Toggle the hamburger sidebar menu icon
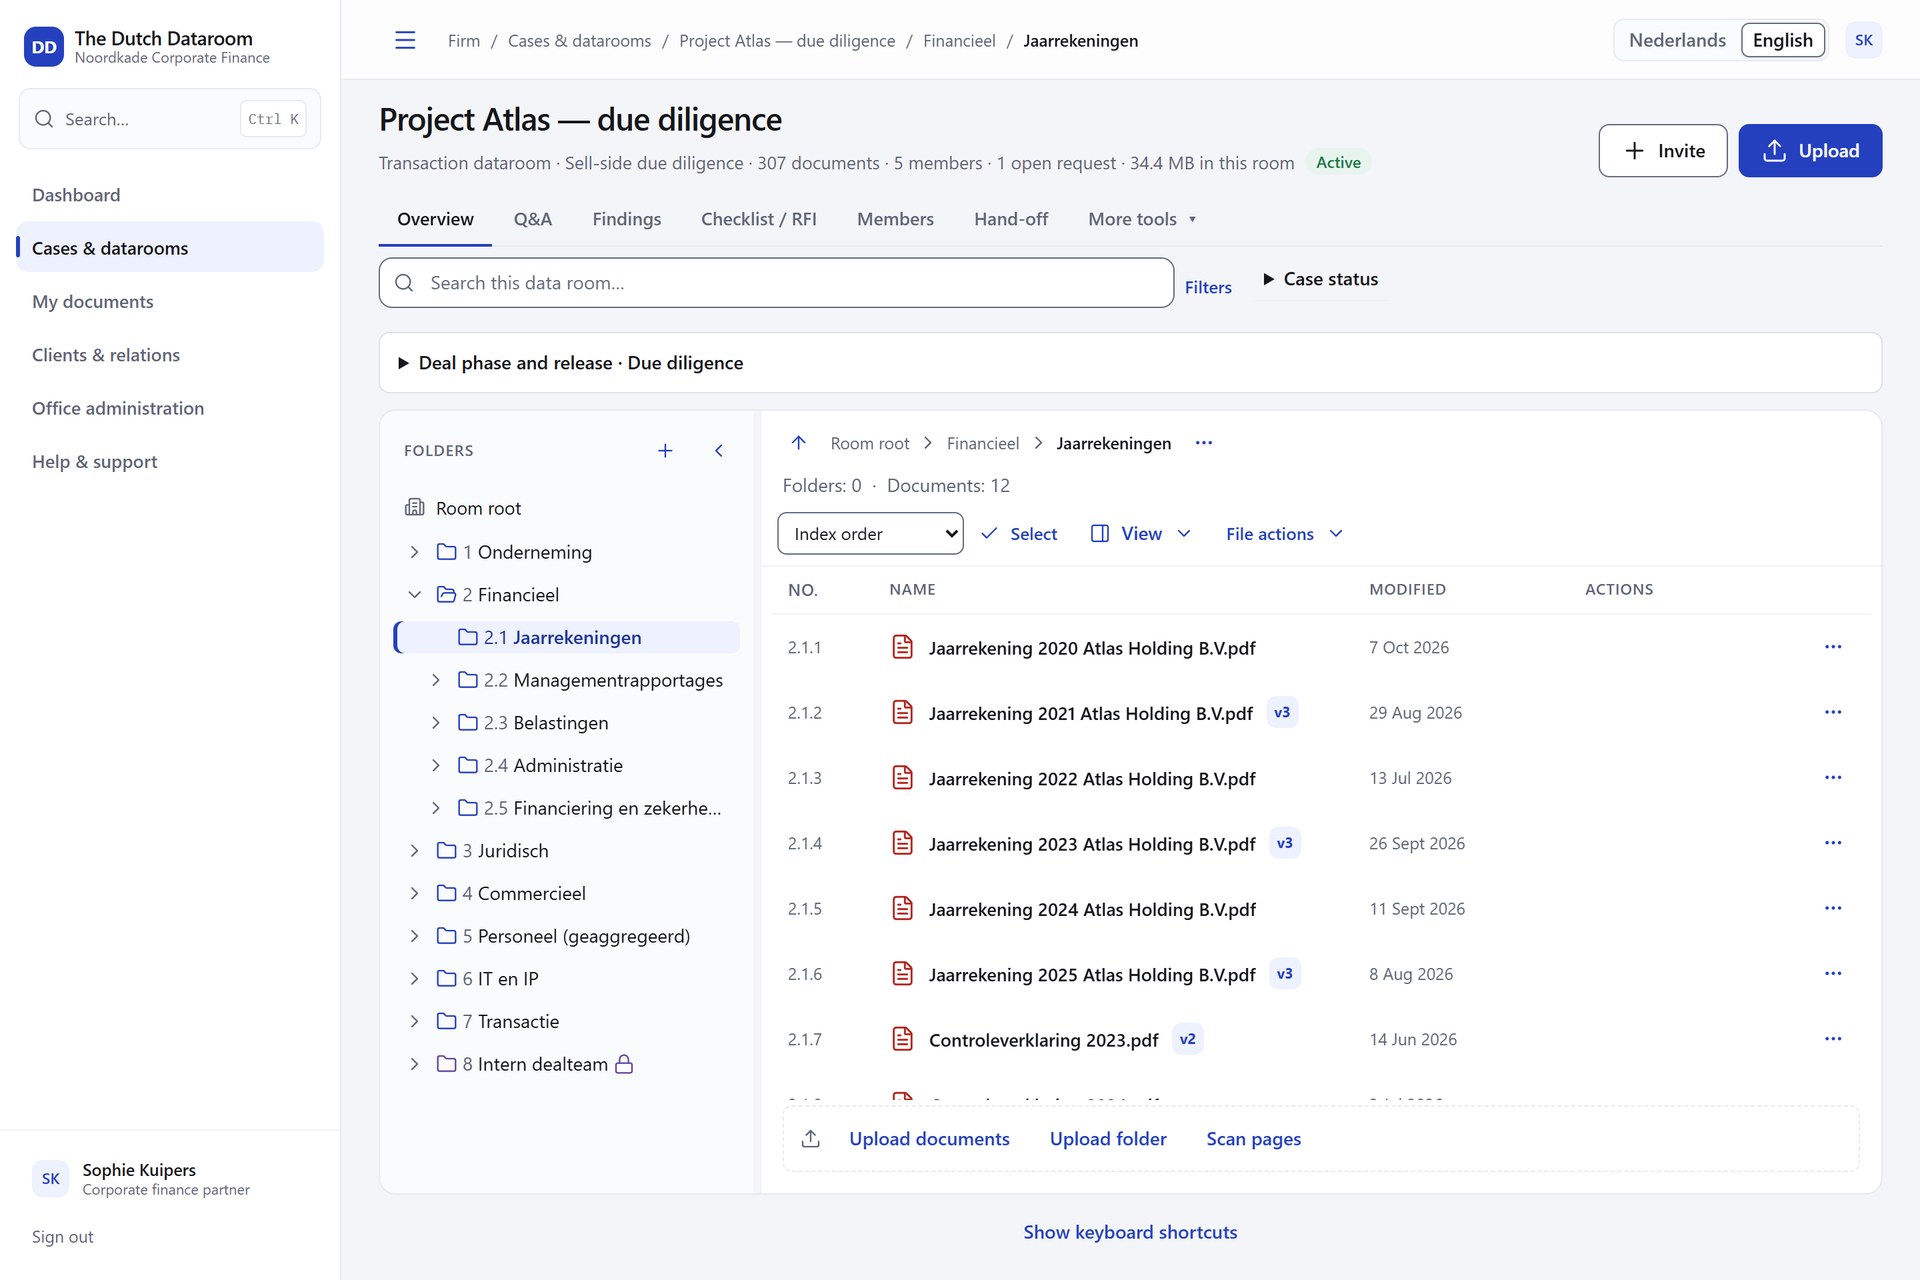 point(405,40)
